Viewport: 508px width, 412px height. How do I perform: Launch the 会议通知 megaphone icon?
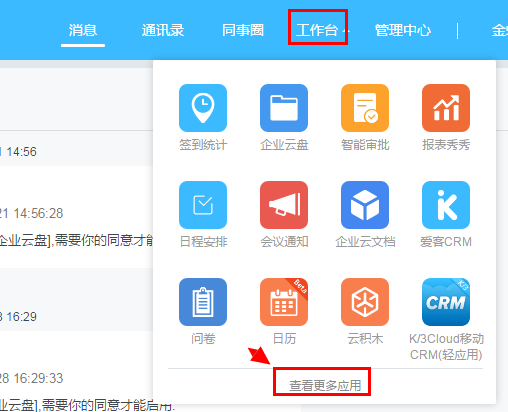click(284, 205)
